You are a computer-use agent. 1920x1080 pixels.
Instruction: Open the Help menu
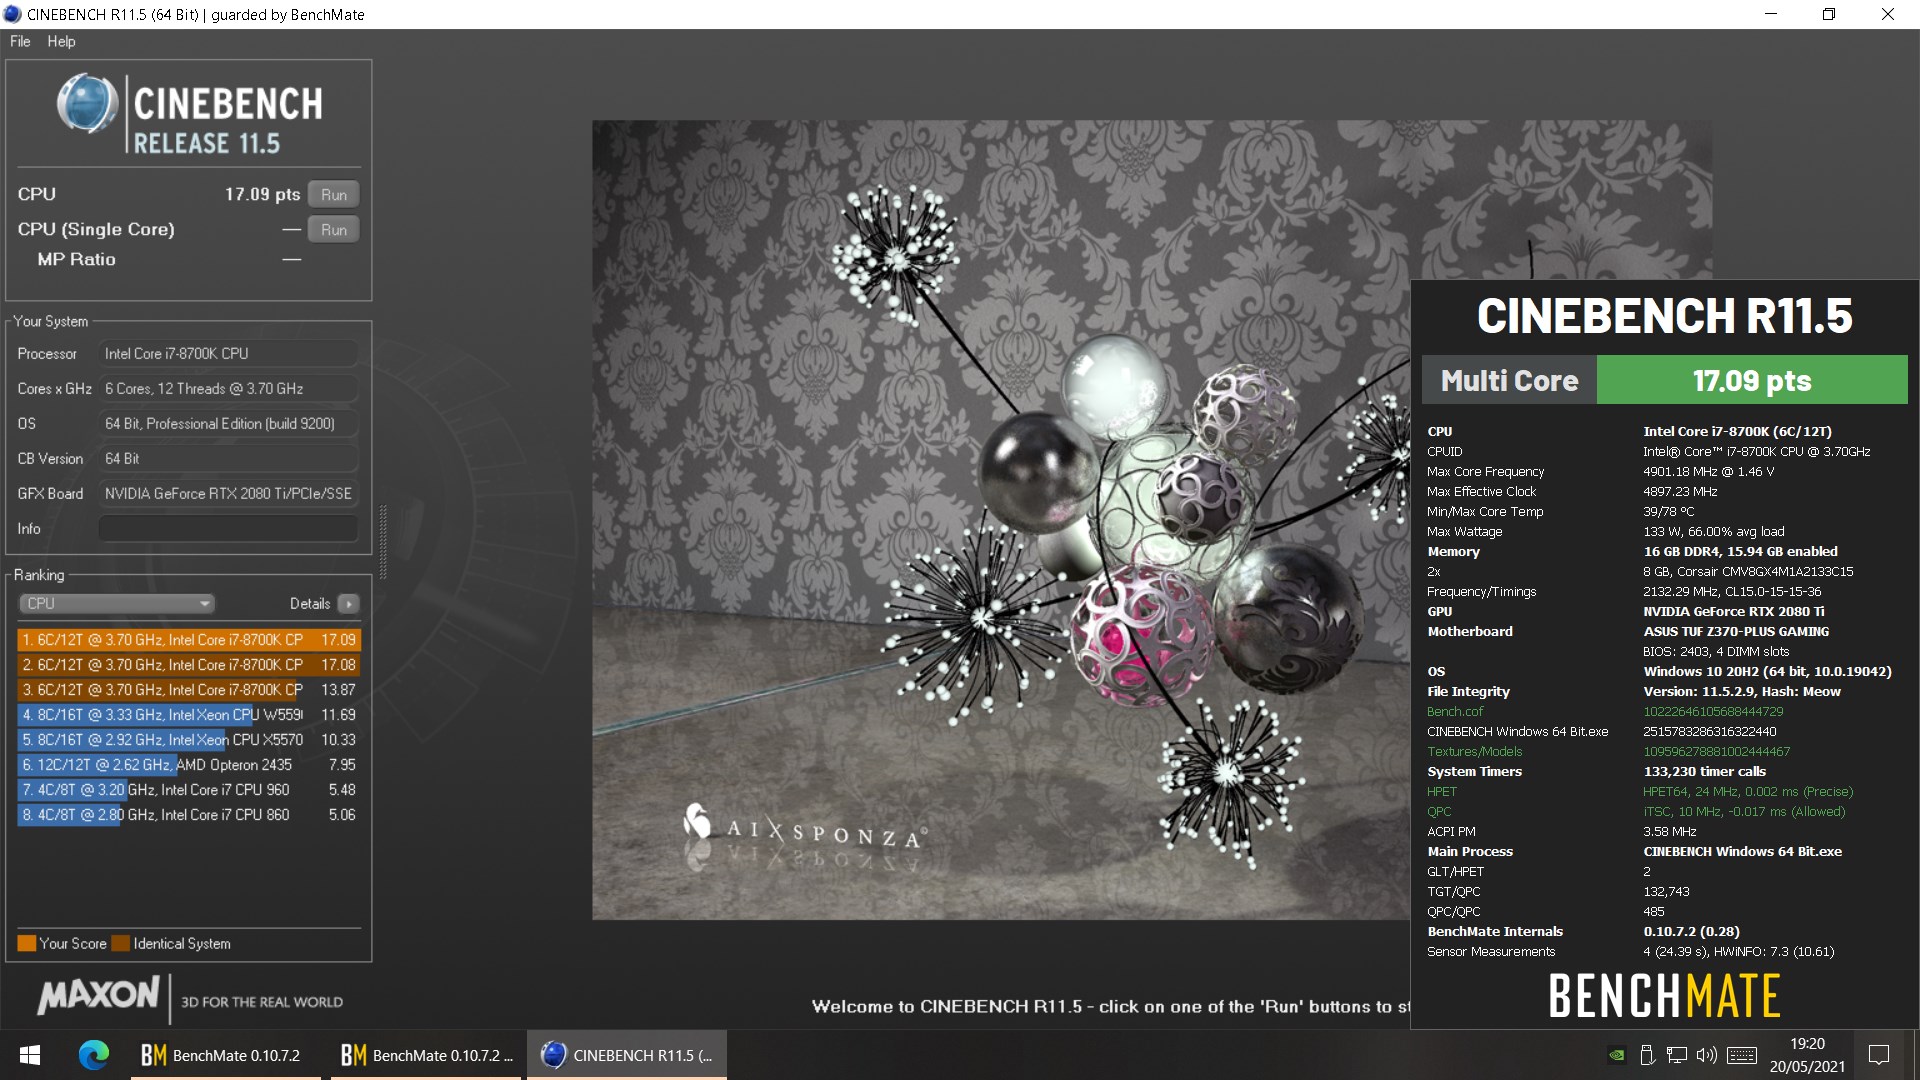click(x=61, y=41)
